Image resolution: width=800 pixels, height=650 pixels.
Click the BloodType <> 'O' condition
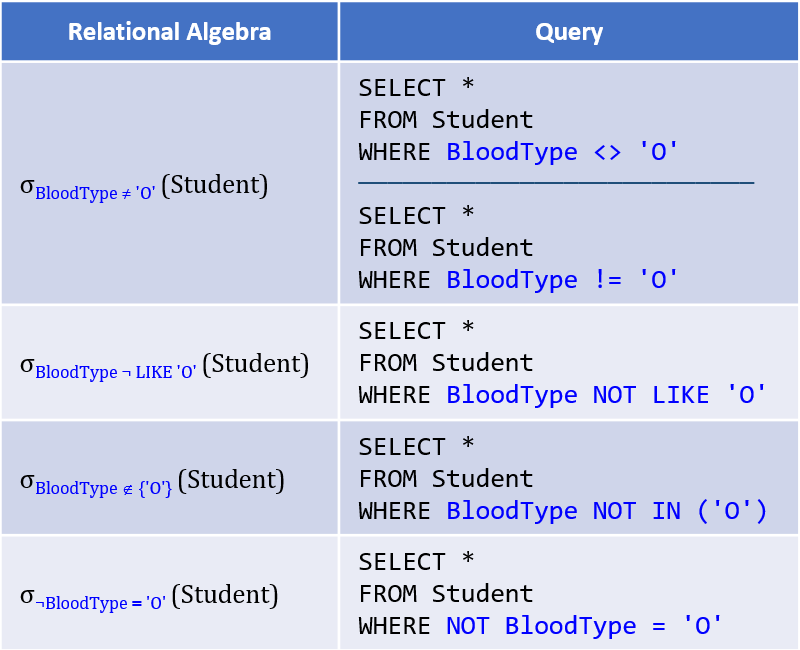(562, 152)
